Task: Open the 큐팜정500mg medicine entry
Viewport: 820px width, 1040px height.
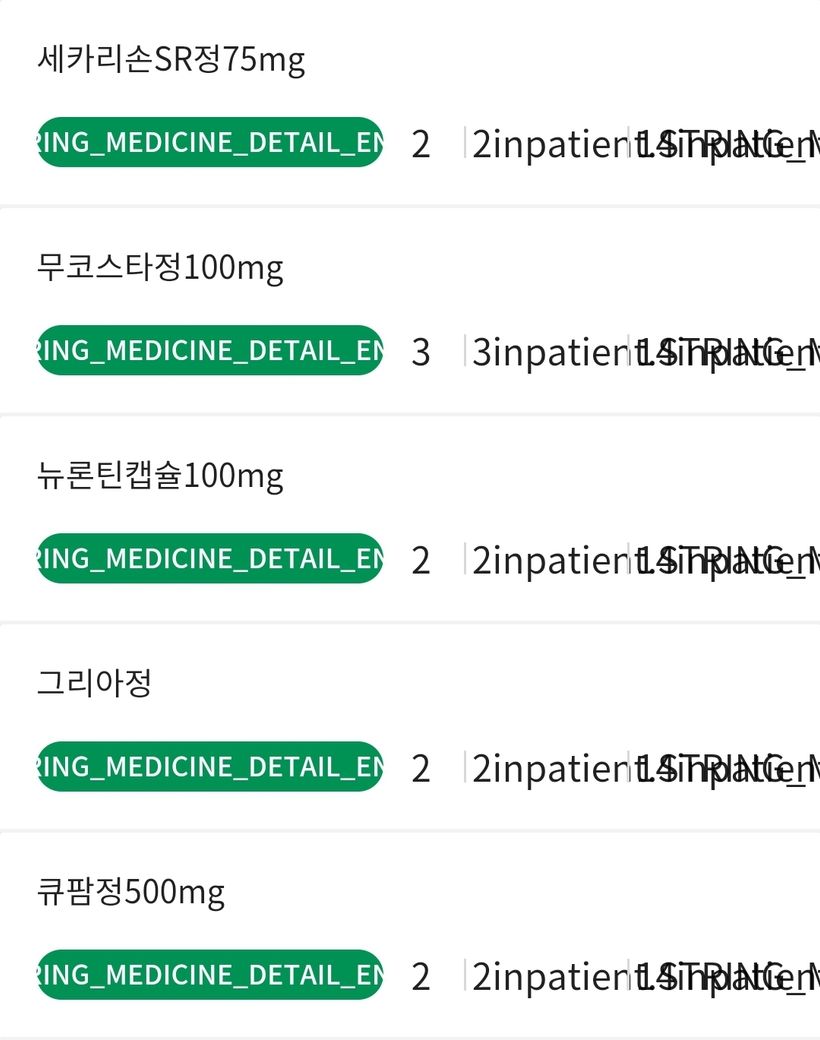Action: pyautogui.click(x=130, y=892)
